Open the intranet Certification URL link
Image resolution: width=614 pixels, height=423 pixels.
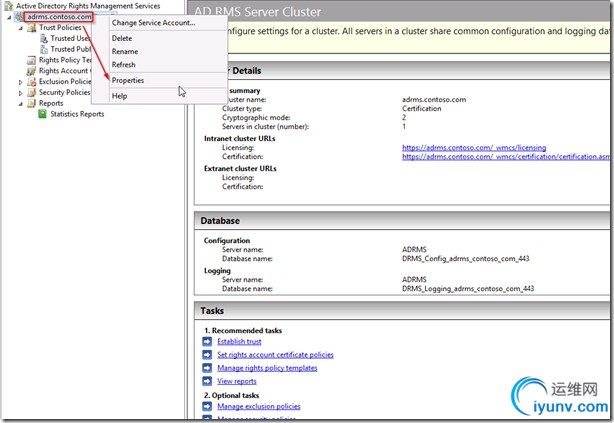tap(506, 157)
